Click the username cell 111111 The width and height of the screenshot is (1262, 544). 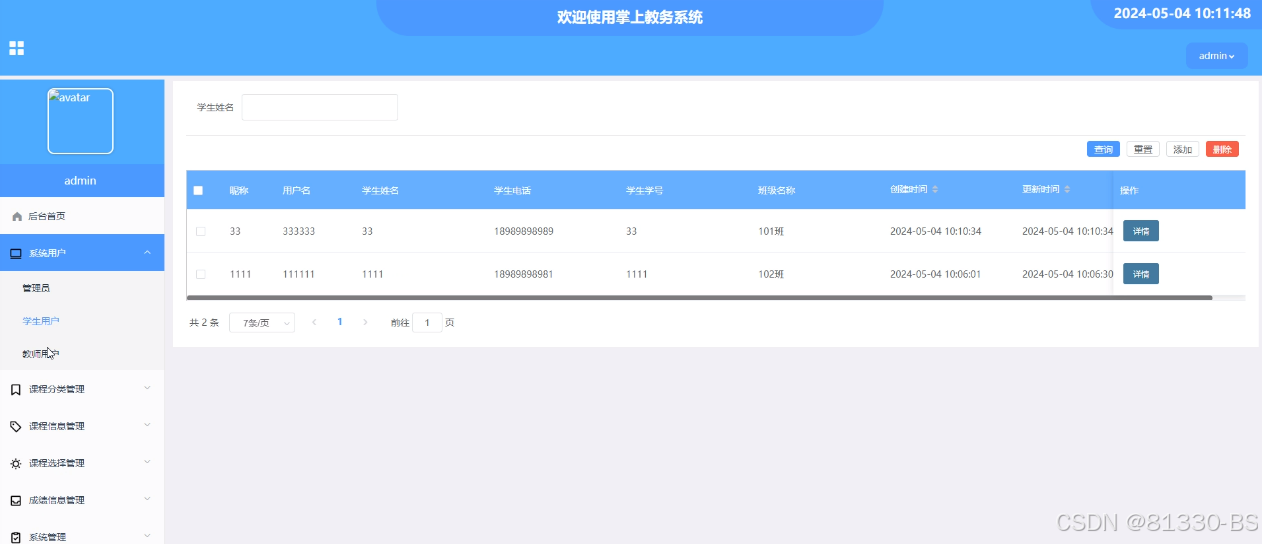pos(299,274)
